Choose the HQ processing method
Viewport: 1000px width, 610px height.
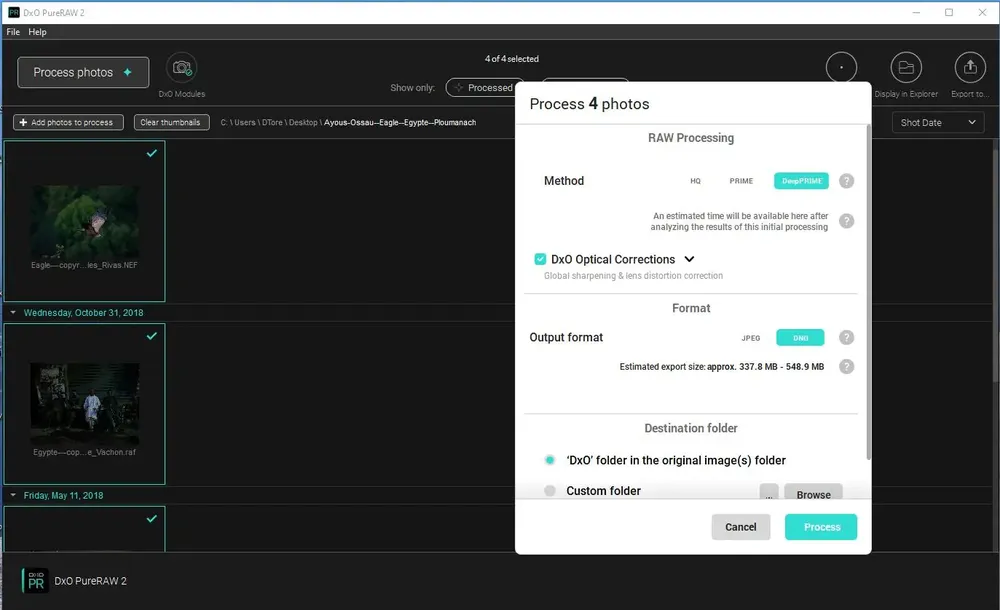click(695, 181)
